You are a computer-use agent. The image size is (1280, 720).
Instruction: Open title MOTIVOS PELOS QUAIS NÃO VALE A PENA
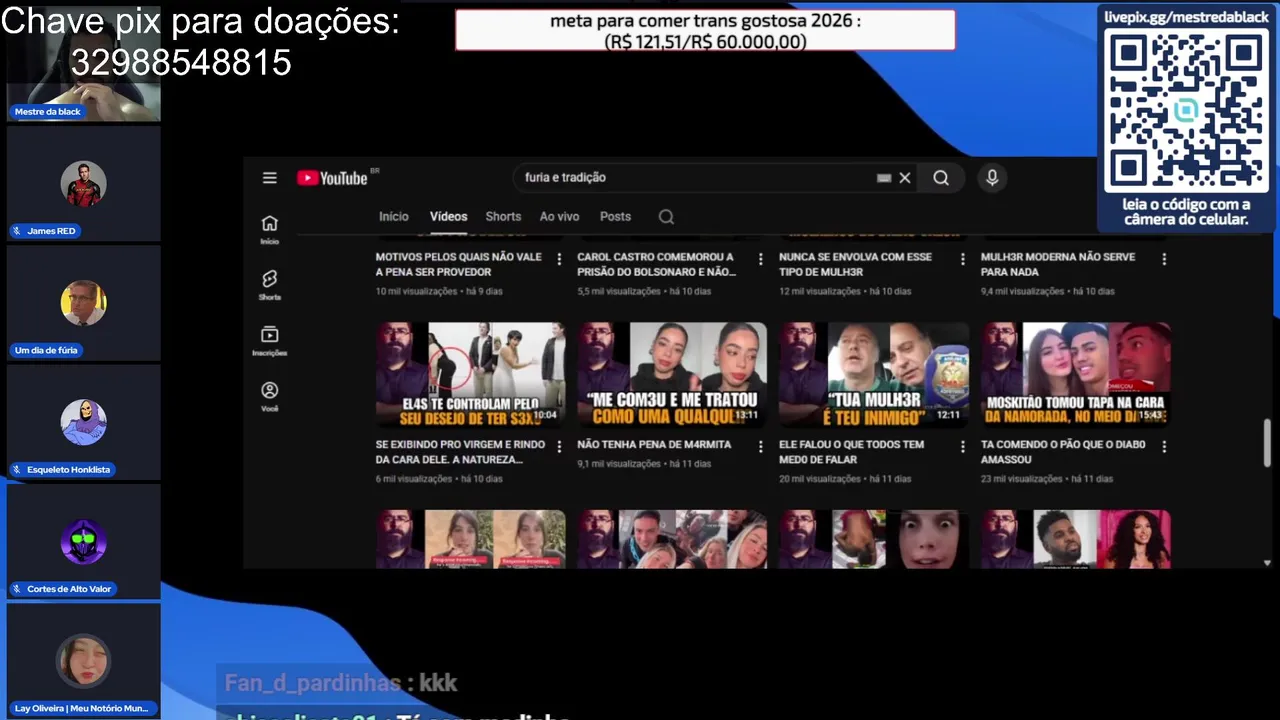pyautogui.click(x=458, y=265)
